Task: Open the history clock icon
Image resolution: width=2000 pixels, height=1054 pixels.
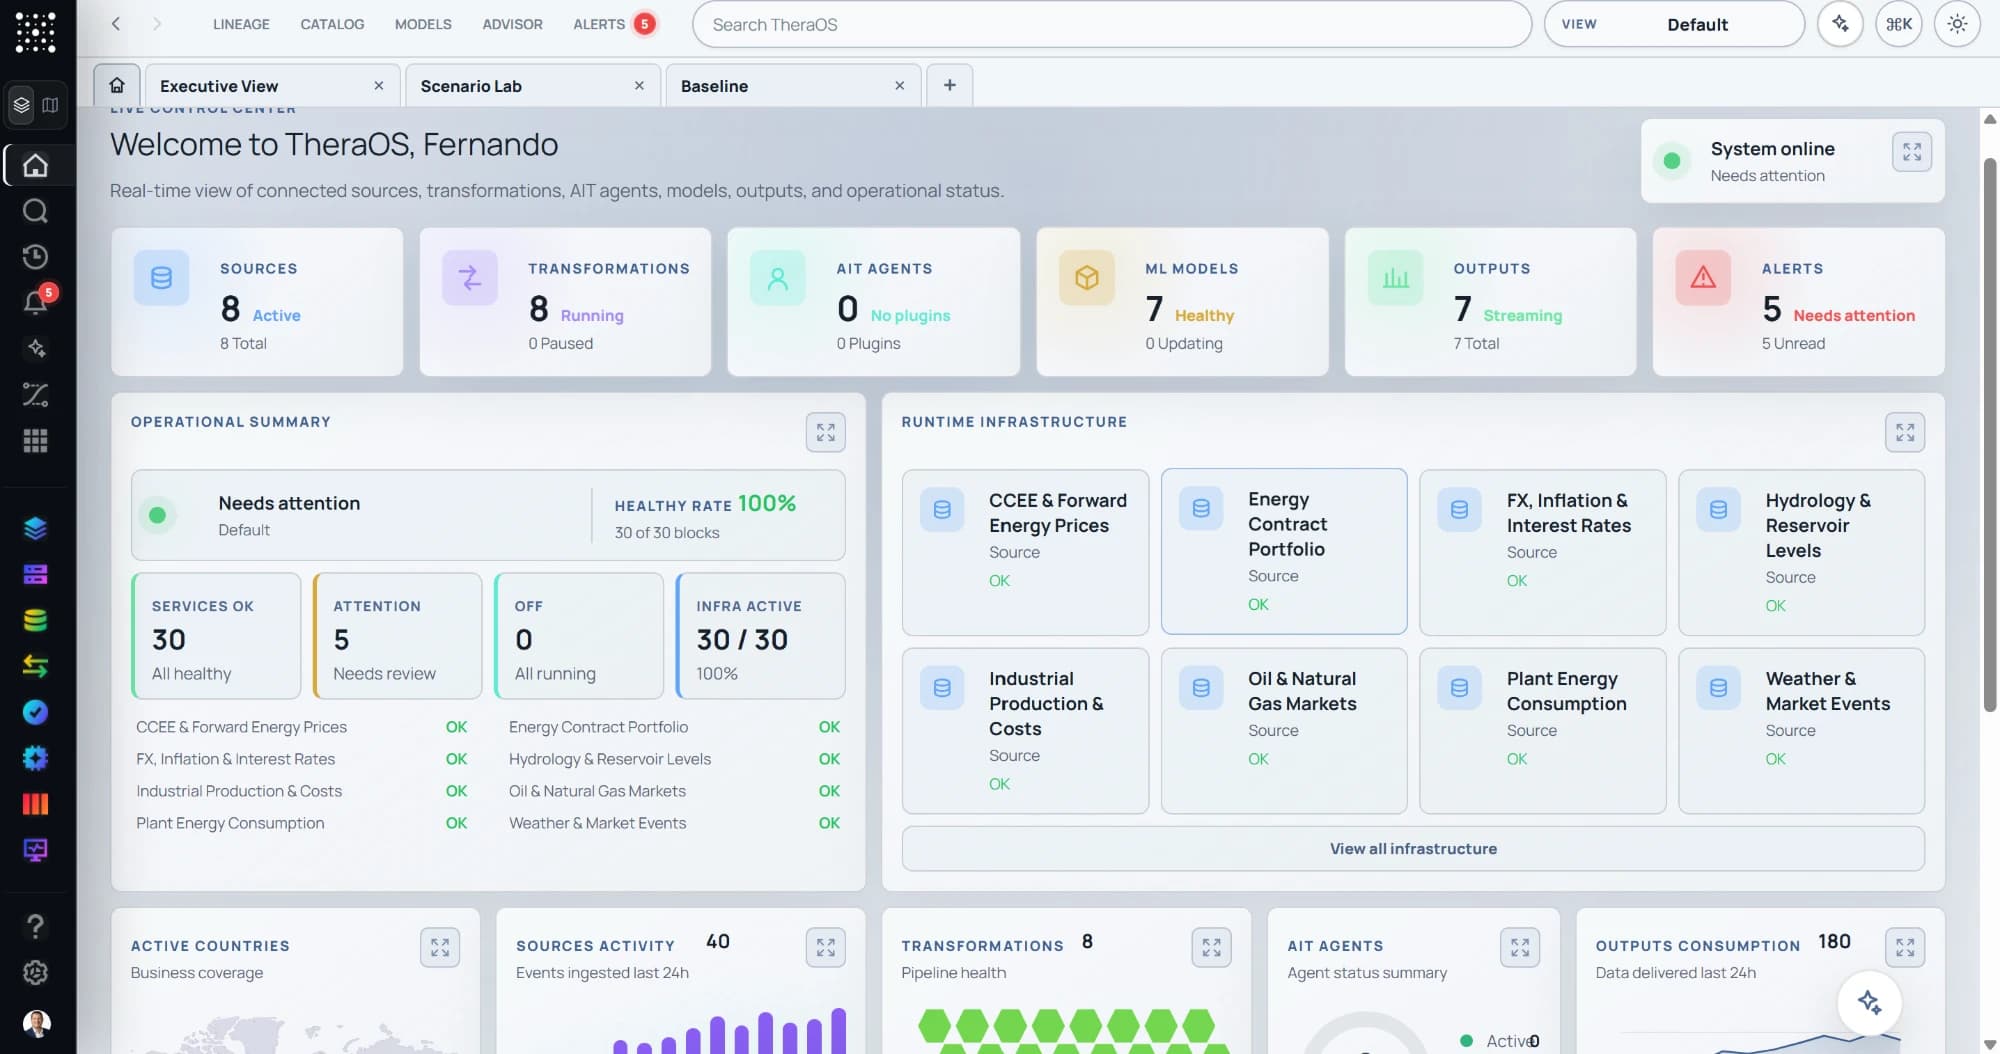Action: (35, 257)
